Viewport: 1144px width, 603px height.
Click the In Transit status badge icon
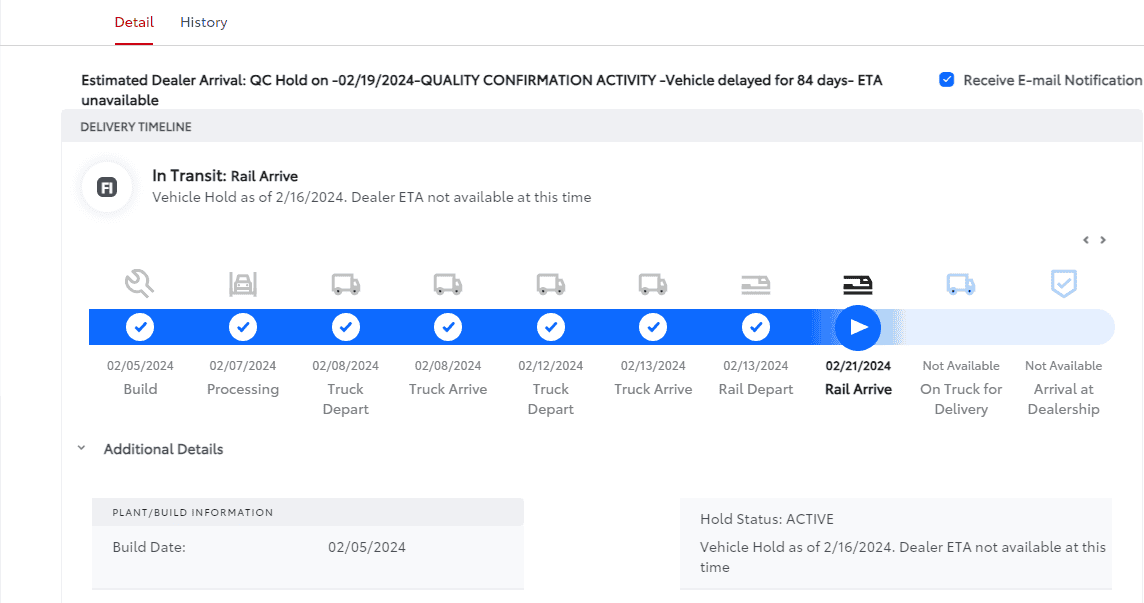click(107, 187)
